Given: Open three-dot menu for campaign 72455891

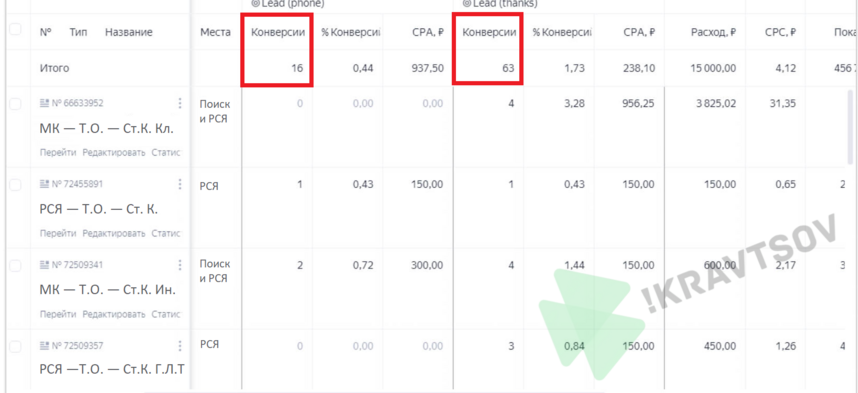Looking at the screenshot, I should click(x=180, y=184).
